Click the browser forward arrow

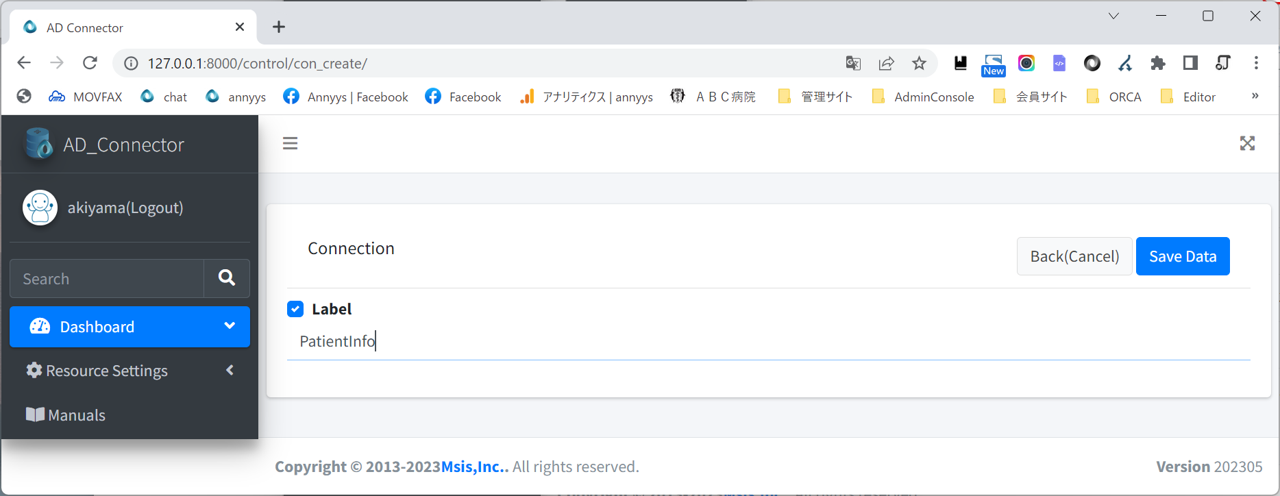[x=57, y=63]
